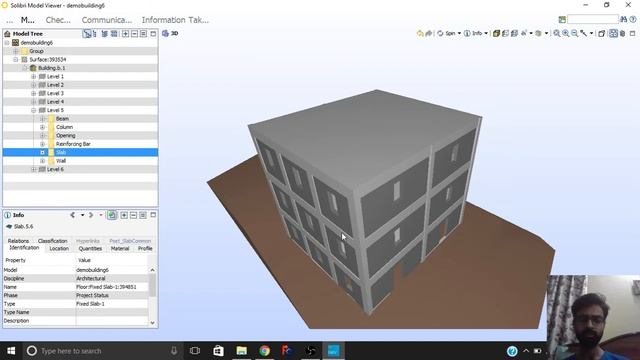Expand the Level 2 tree node
This screenshot has width=640, height=360.
33,85
